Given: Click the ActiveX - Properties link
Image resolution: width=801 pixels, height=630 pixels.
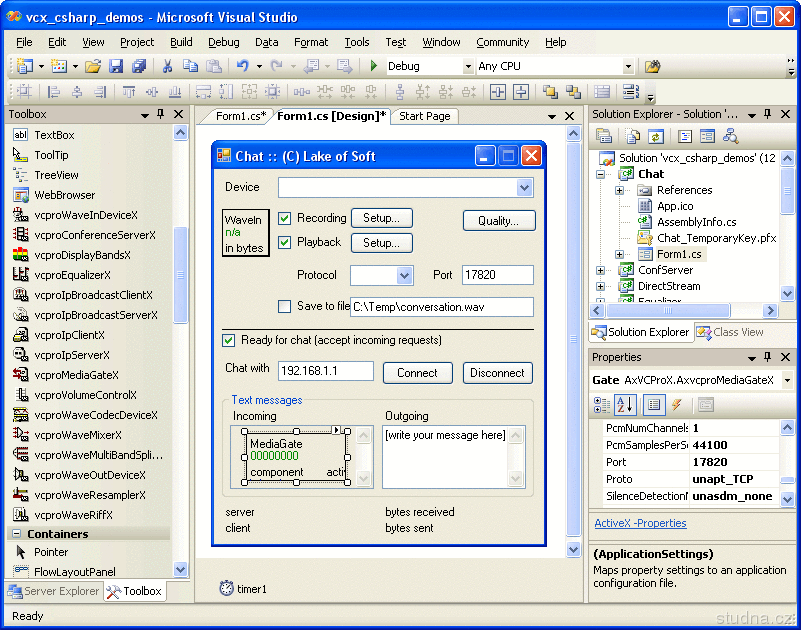Looking at the screenshot, I should coord(640,523).
